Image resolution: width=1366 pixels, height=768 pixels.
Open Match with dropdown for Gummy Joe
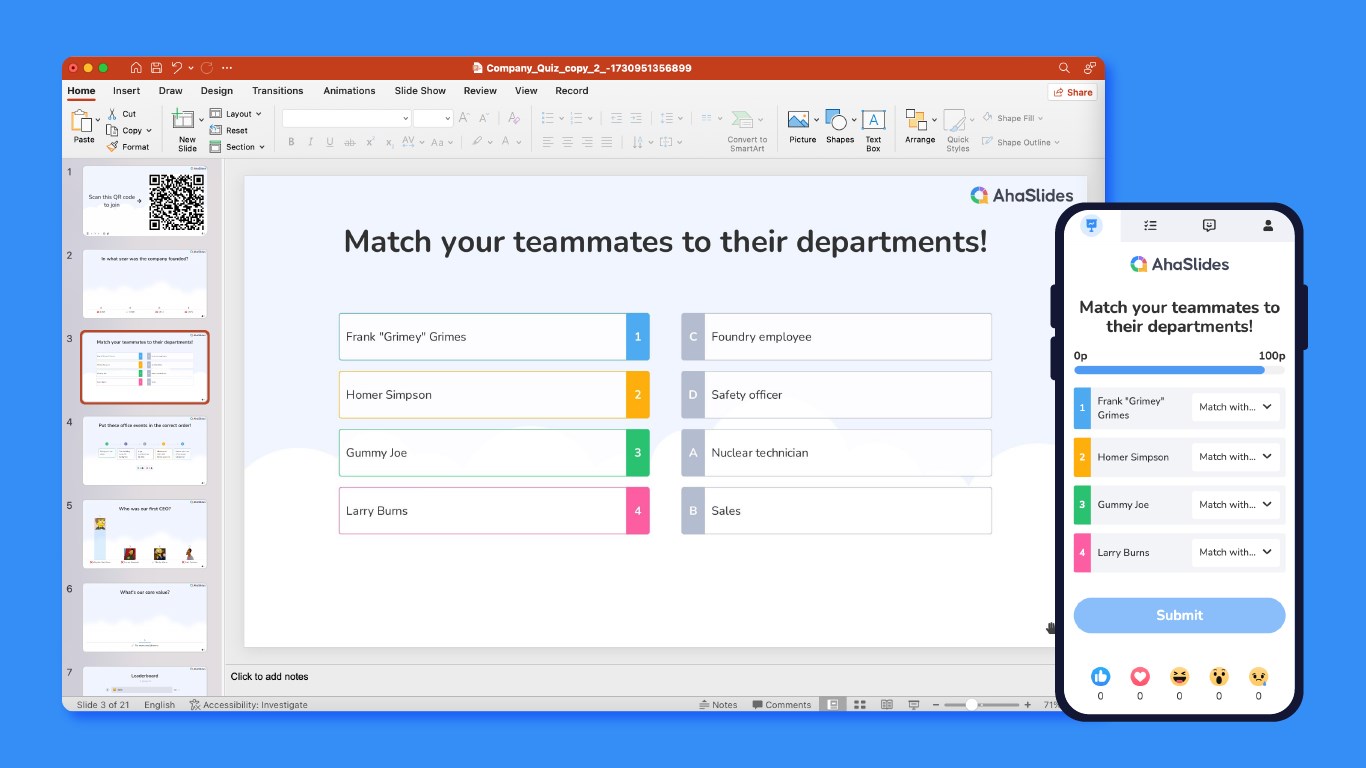(x=1235, y=504)
